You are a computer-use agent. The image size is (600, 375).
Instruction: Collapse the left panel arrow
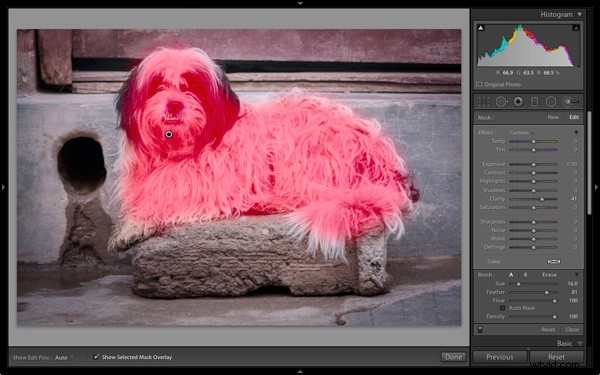click(3, 188)
